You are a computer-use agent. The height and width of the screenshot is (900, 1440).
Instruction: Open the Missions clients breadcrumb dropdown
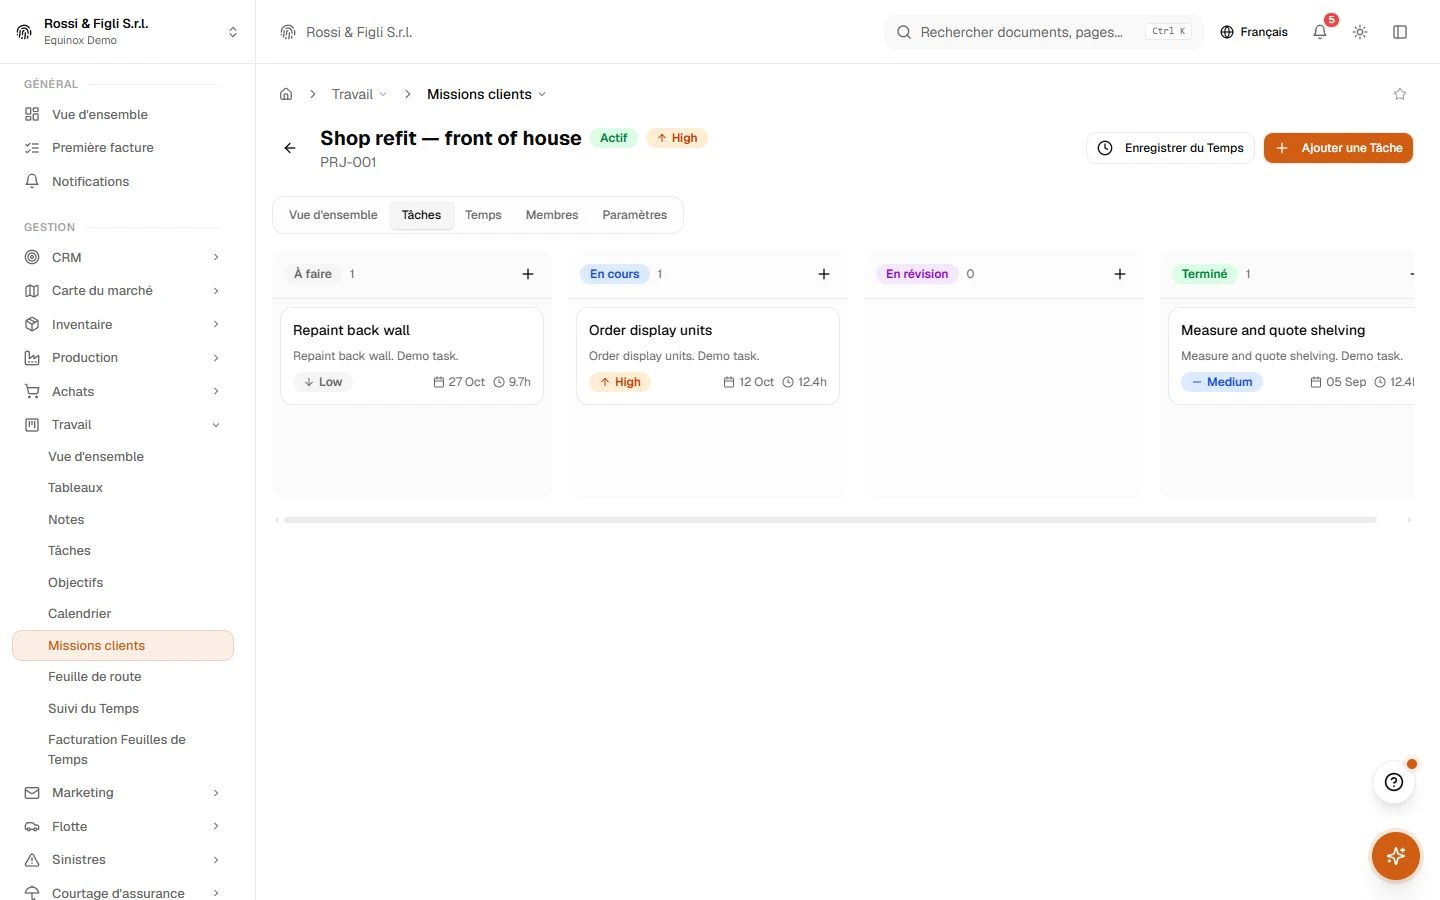(487, 94)
